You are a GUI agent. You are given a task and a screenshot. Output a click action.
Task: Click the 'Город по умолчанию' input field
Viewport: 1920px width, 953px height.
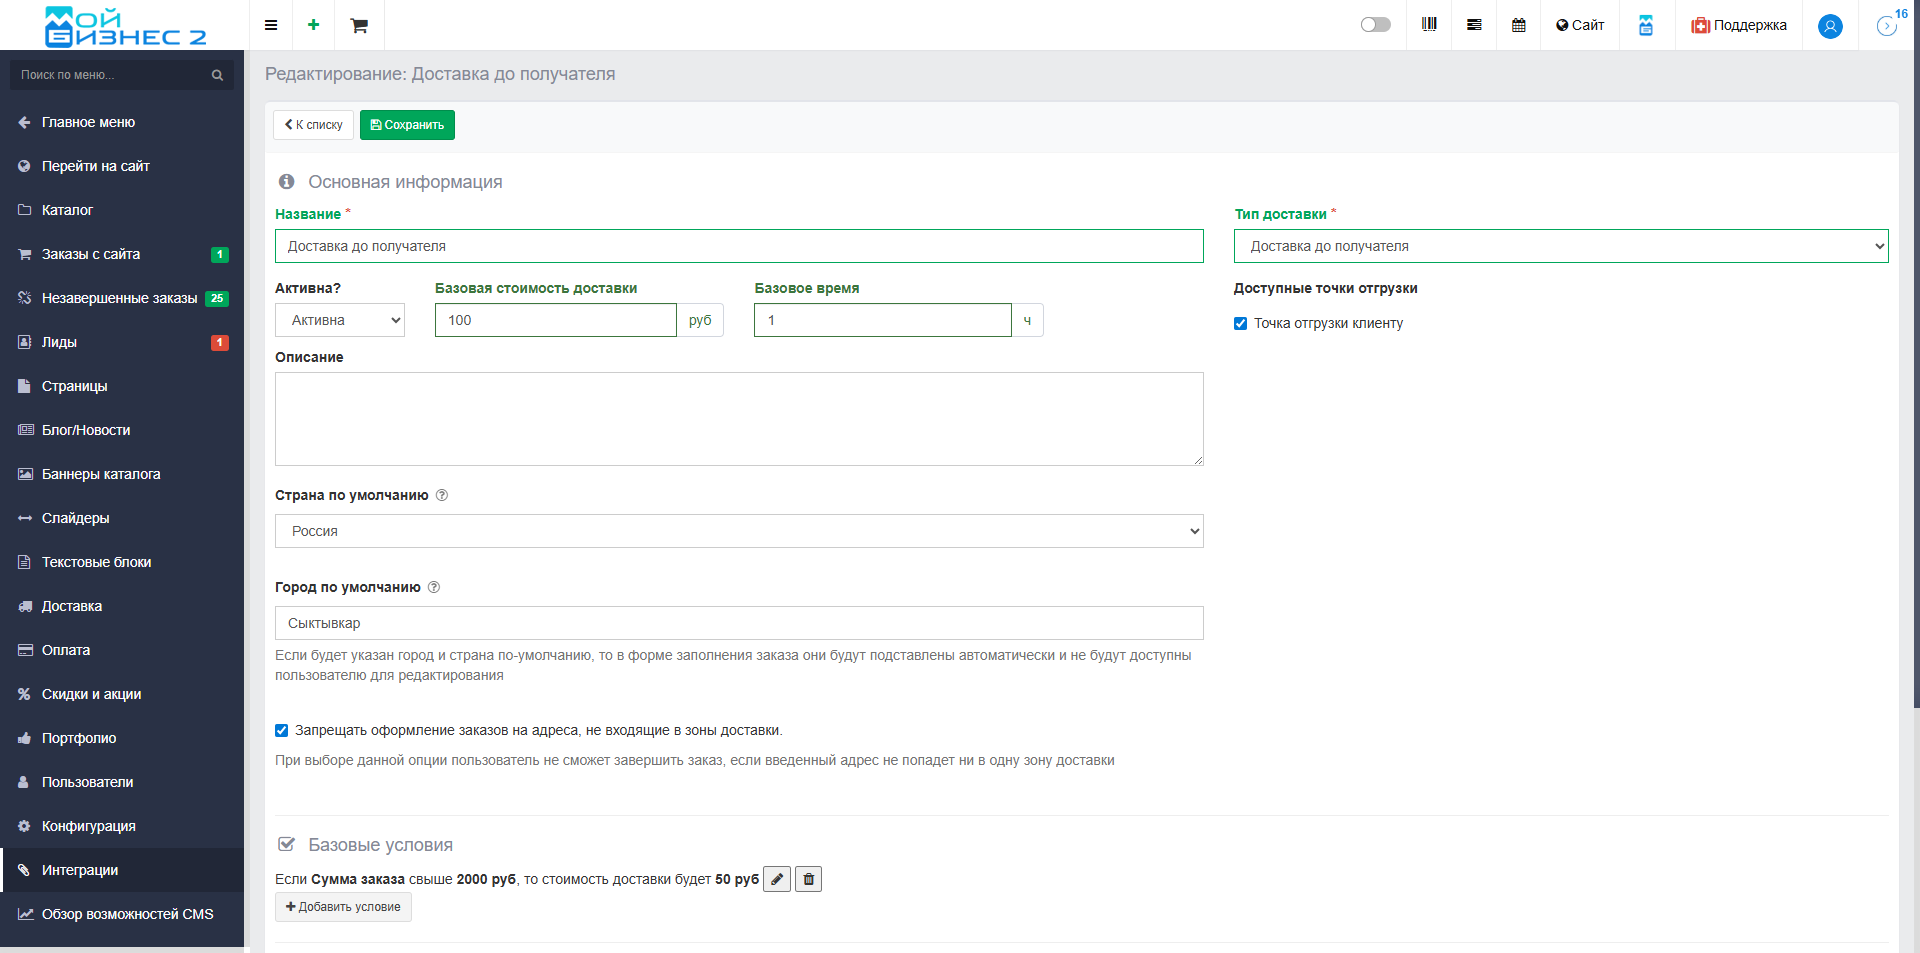point(738,623)
